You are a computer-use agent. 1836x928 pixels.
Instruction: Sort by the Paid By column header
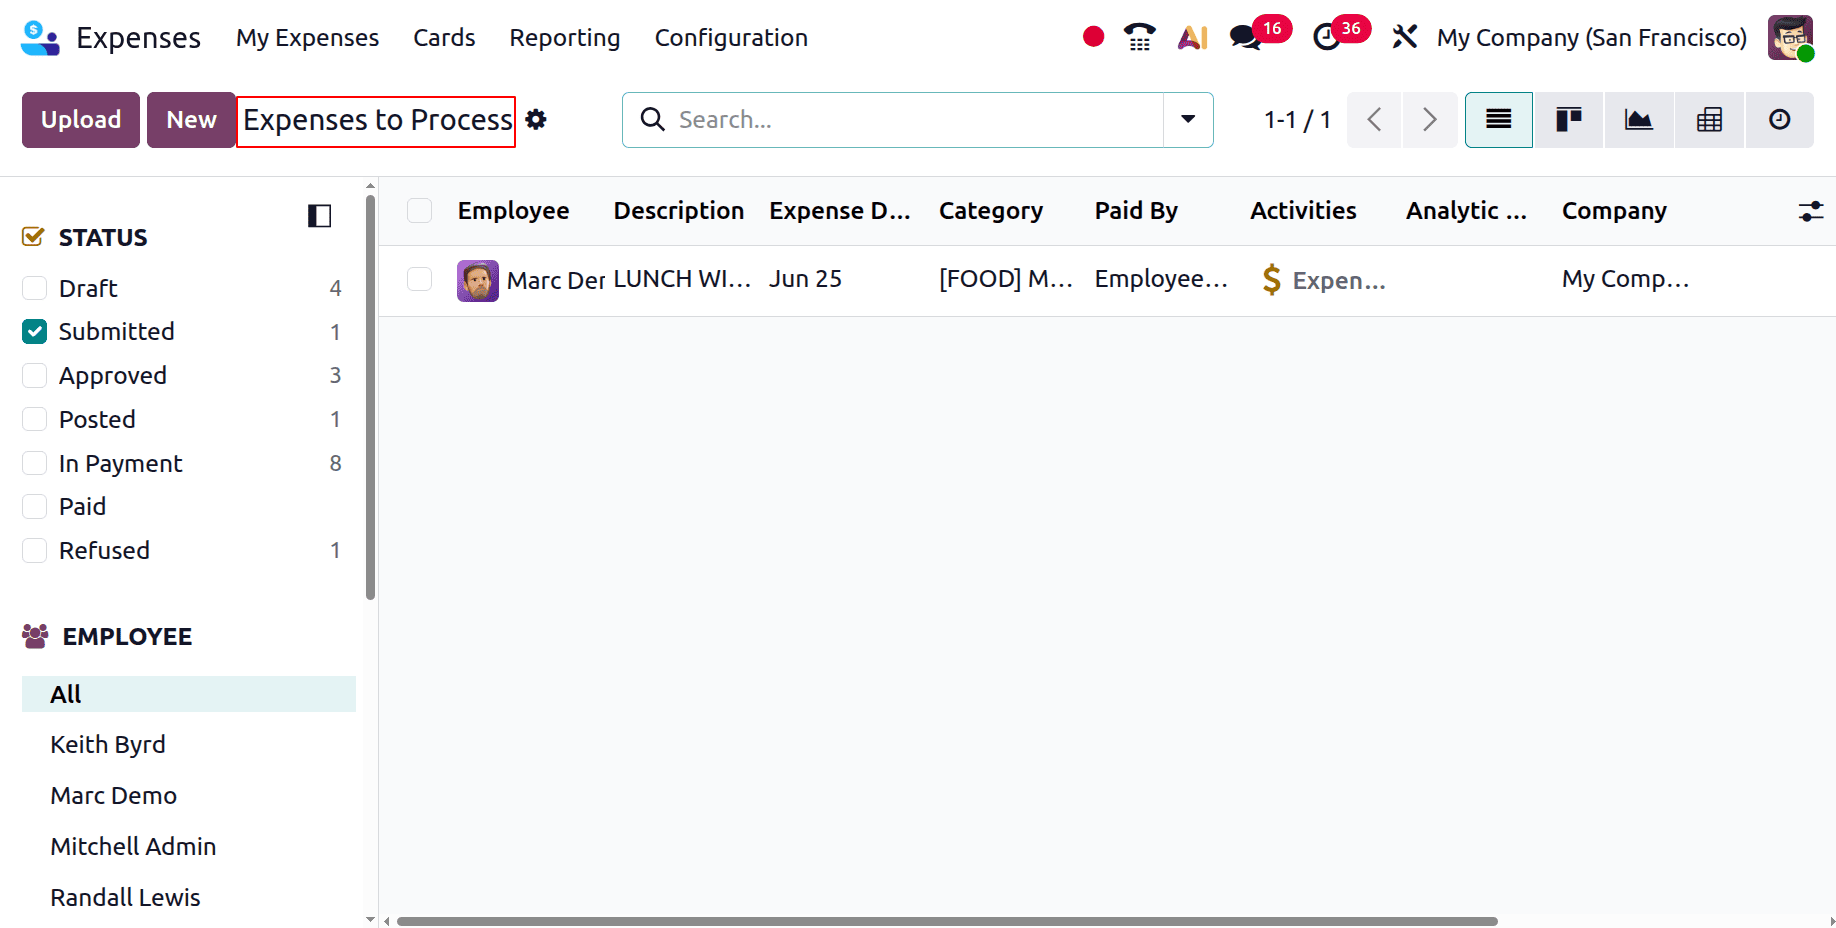pos(1136,211)
